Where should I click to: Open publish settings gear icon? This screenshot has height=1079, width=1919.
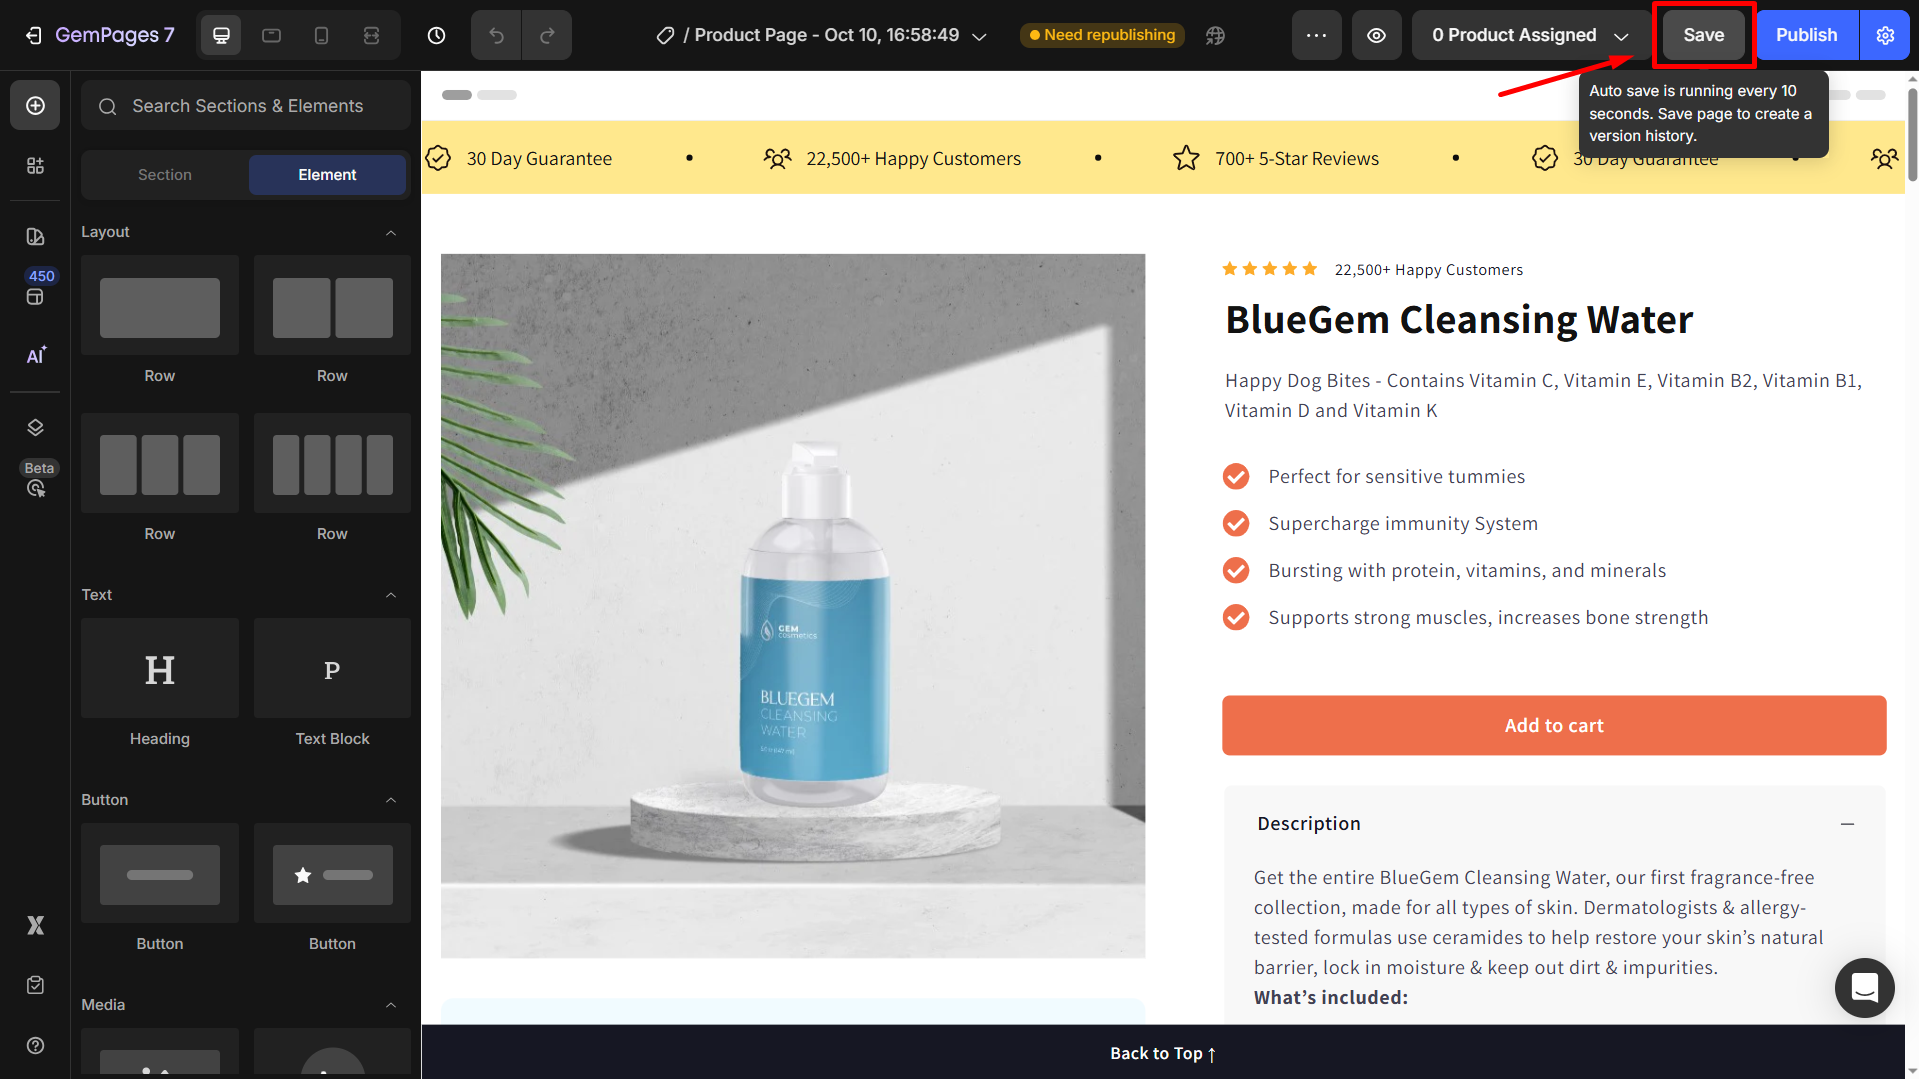tap(1885, 35)
